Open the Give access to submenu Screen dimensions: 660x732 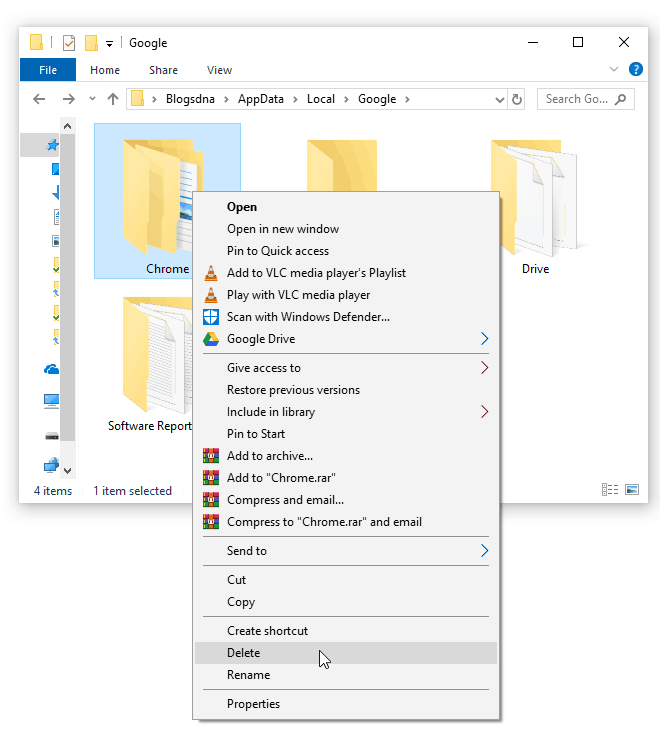click(x=346, y=368)
